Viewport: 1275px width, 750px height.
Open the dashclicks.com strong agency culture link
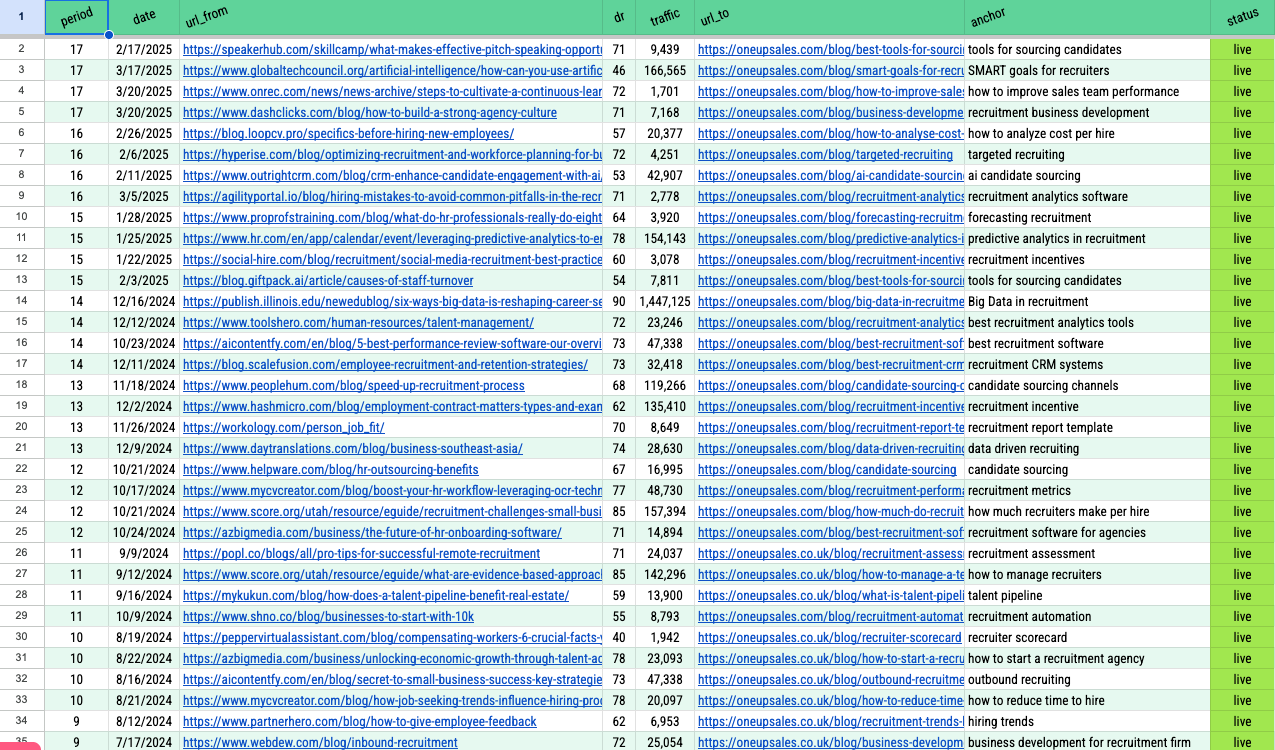(370, 112)
